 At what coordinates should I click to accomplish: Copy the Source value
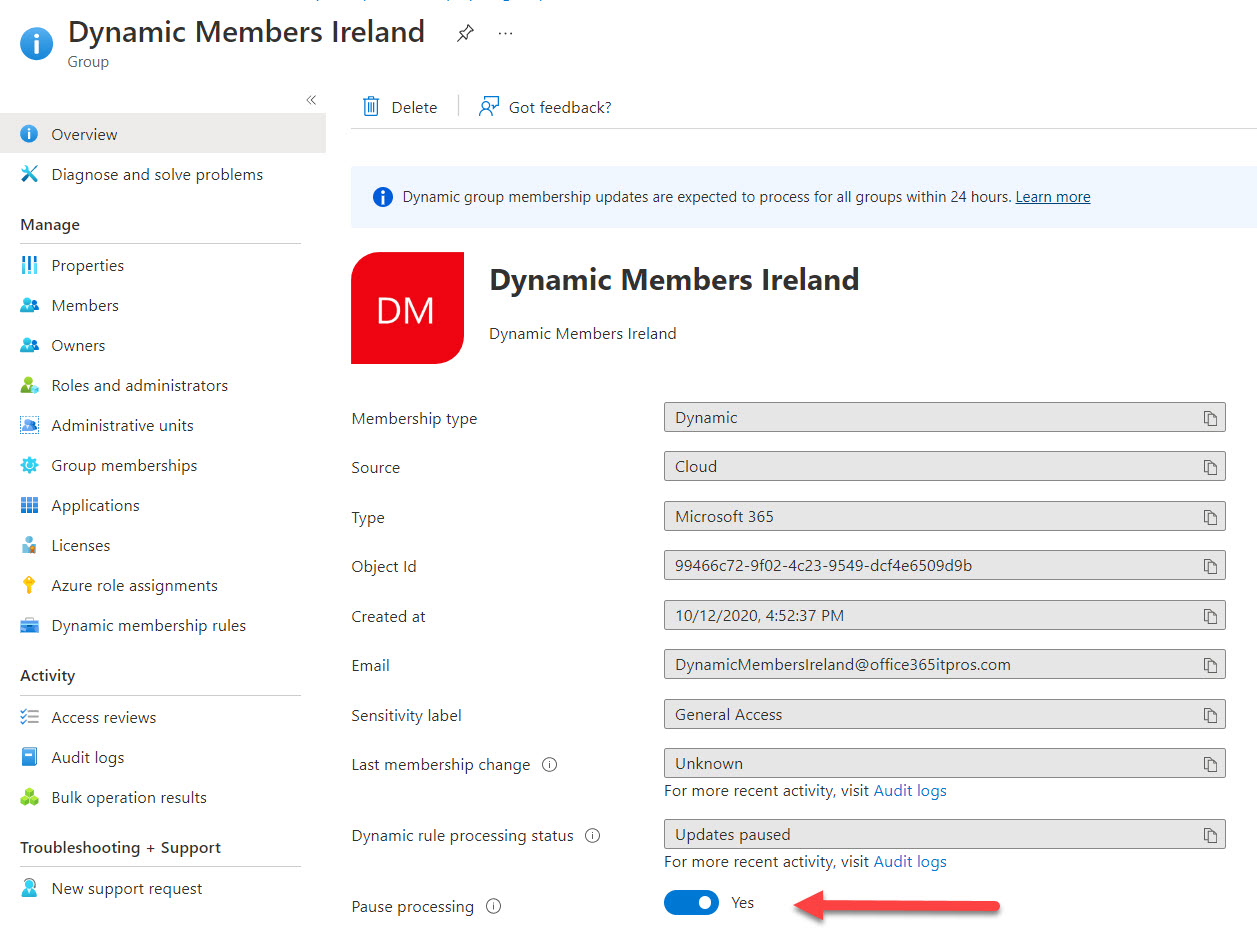[1210, 467]
